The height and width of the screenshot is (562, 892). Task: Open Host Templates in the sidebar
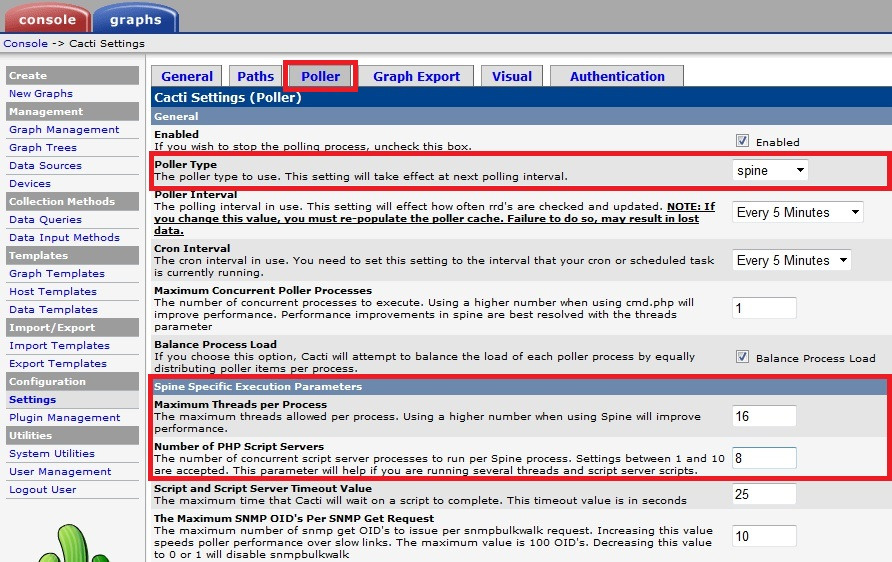click(53, 292)
